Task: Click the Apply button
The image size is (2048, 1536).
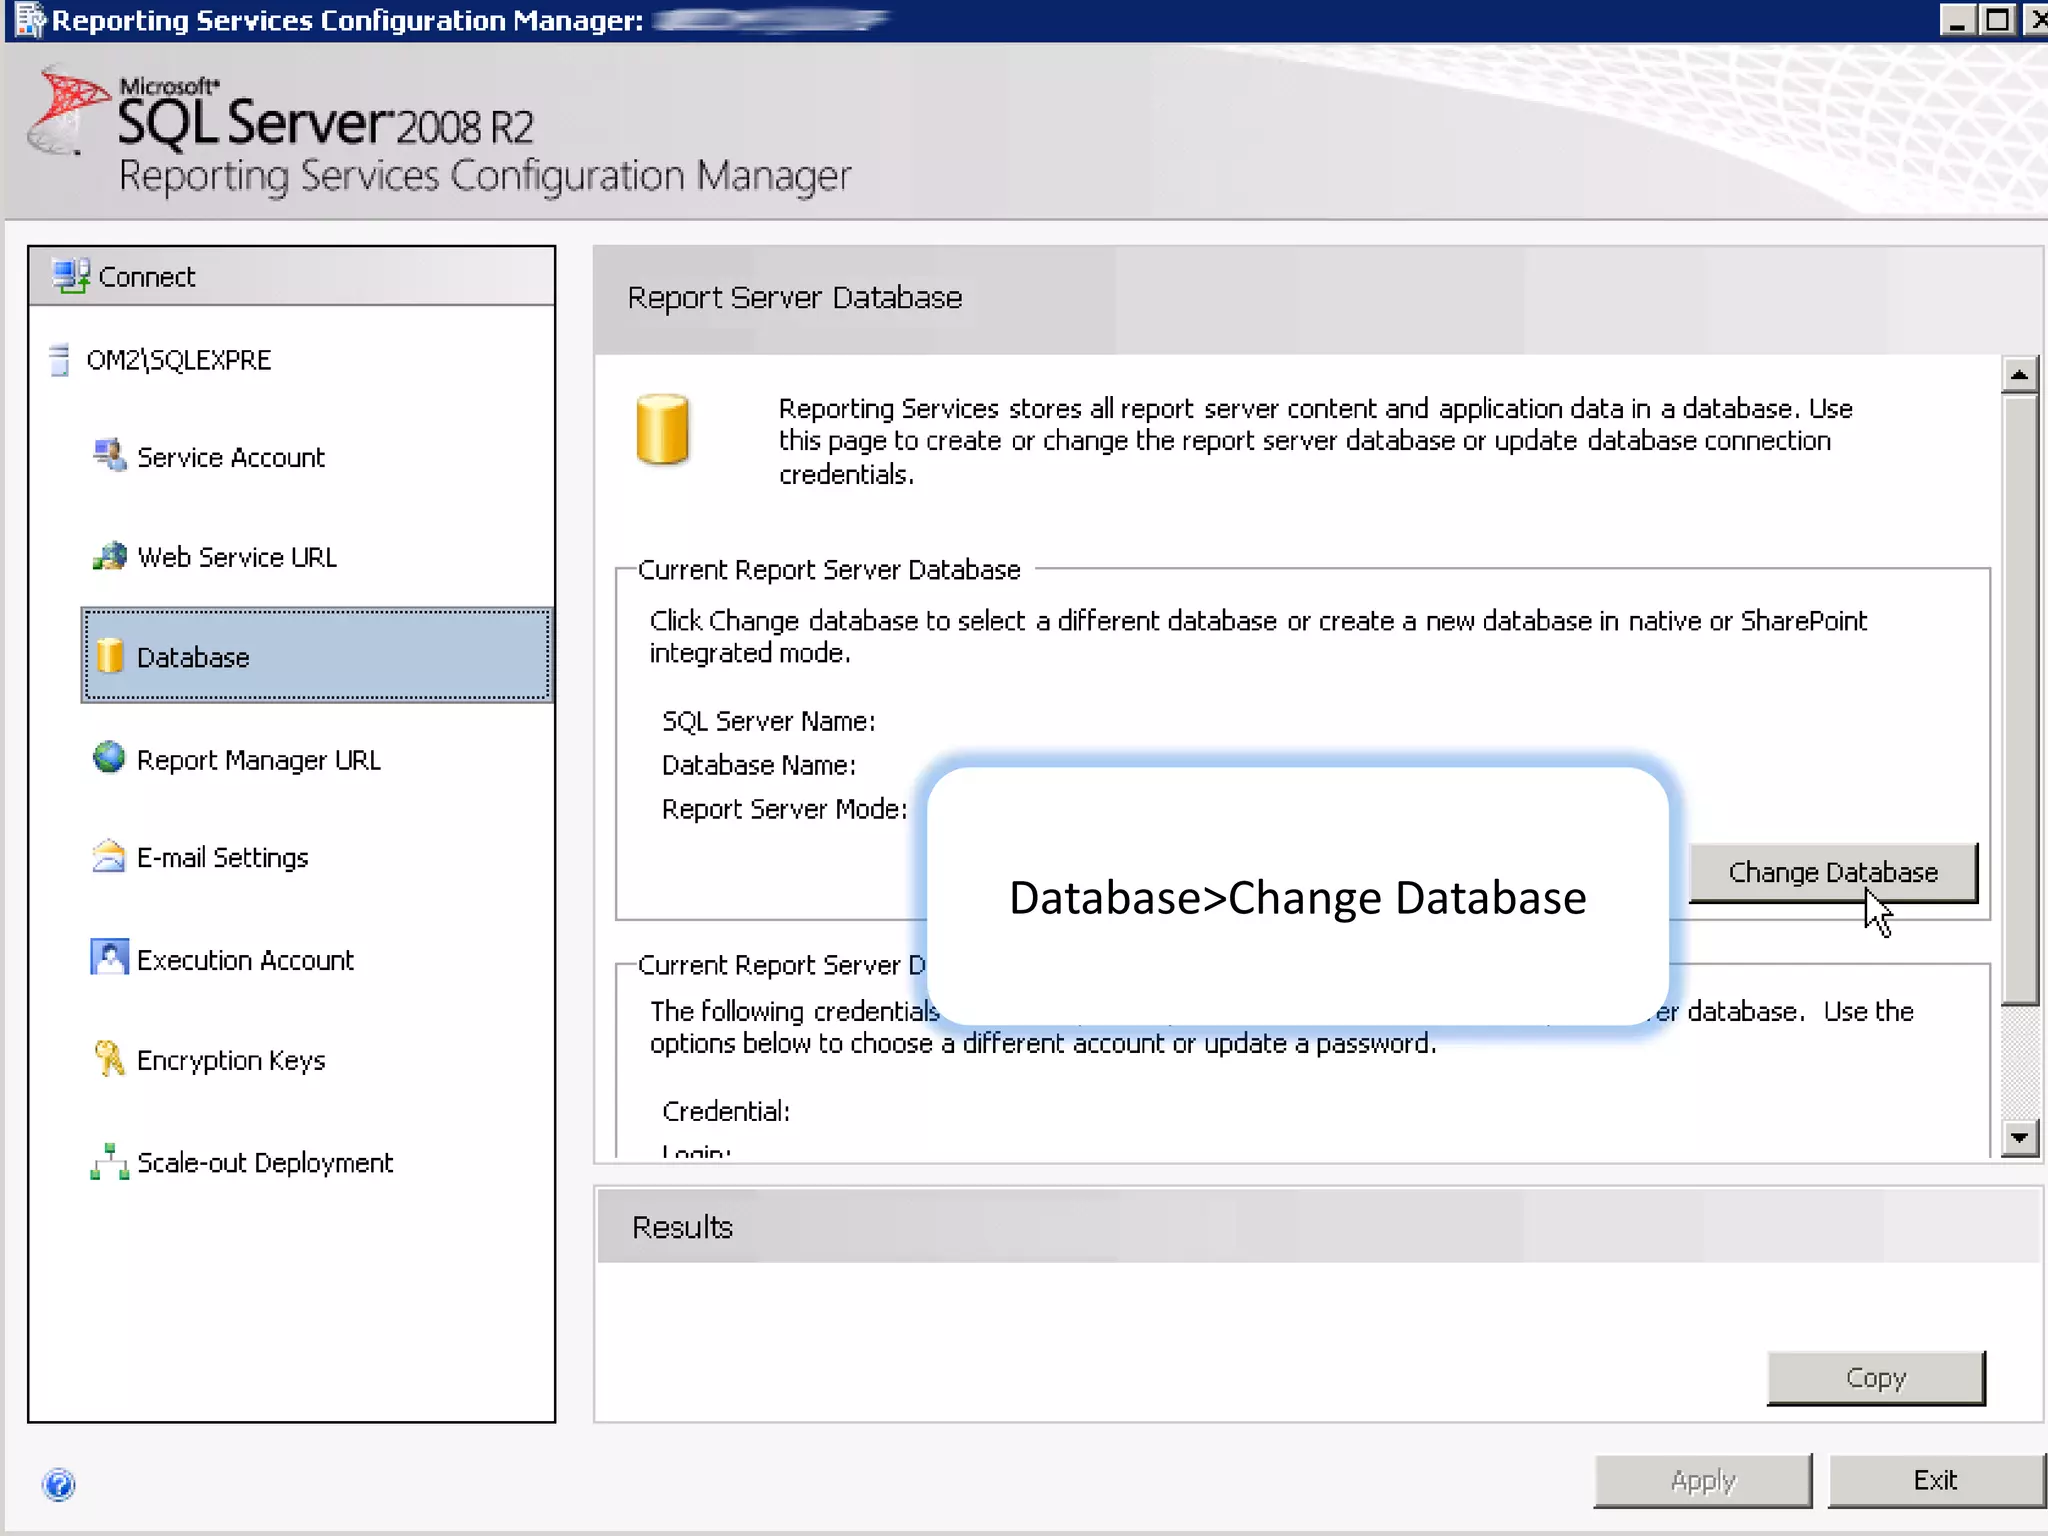Action: pos(1703,1480)
